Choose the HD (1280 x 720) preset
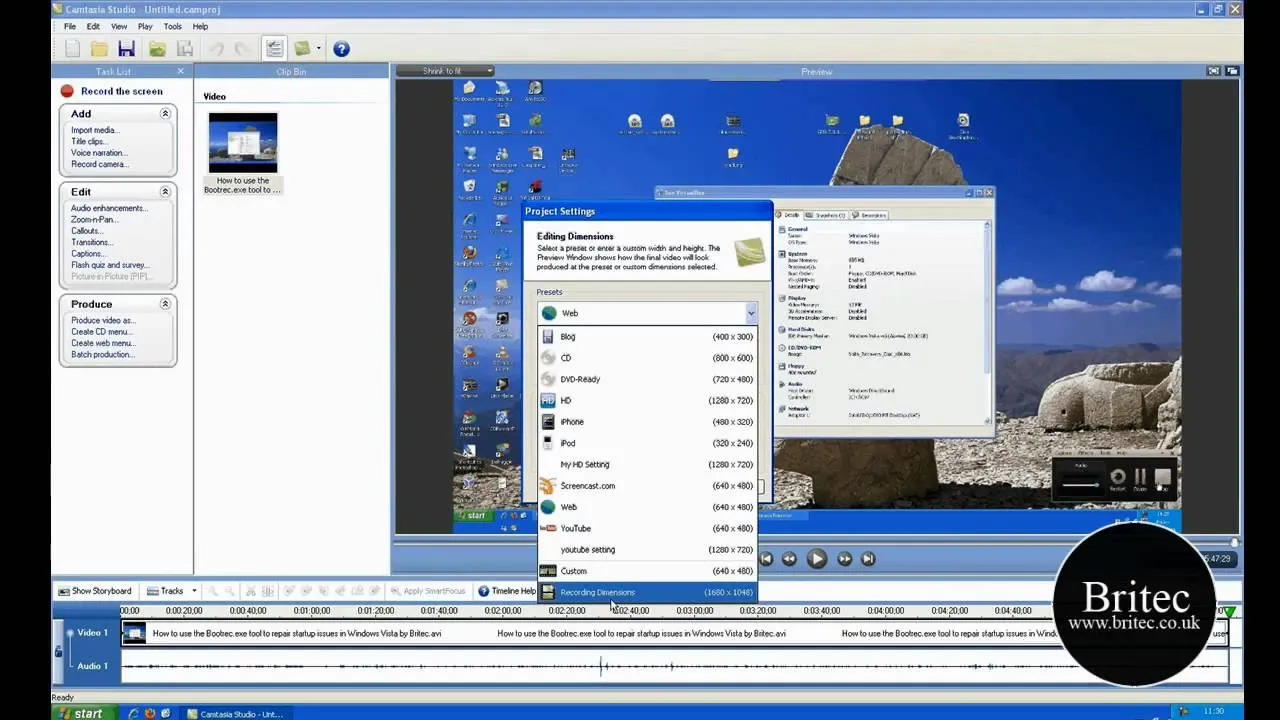This screenshot has height=720, width=1280. pyautogui.click(x=648, y=401)
